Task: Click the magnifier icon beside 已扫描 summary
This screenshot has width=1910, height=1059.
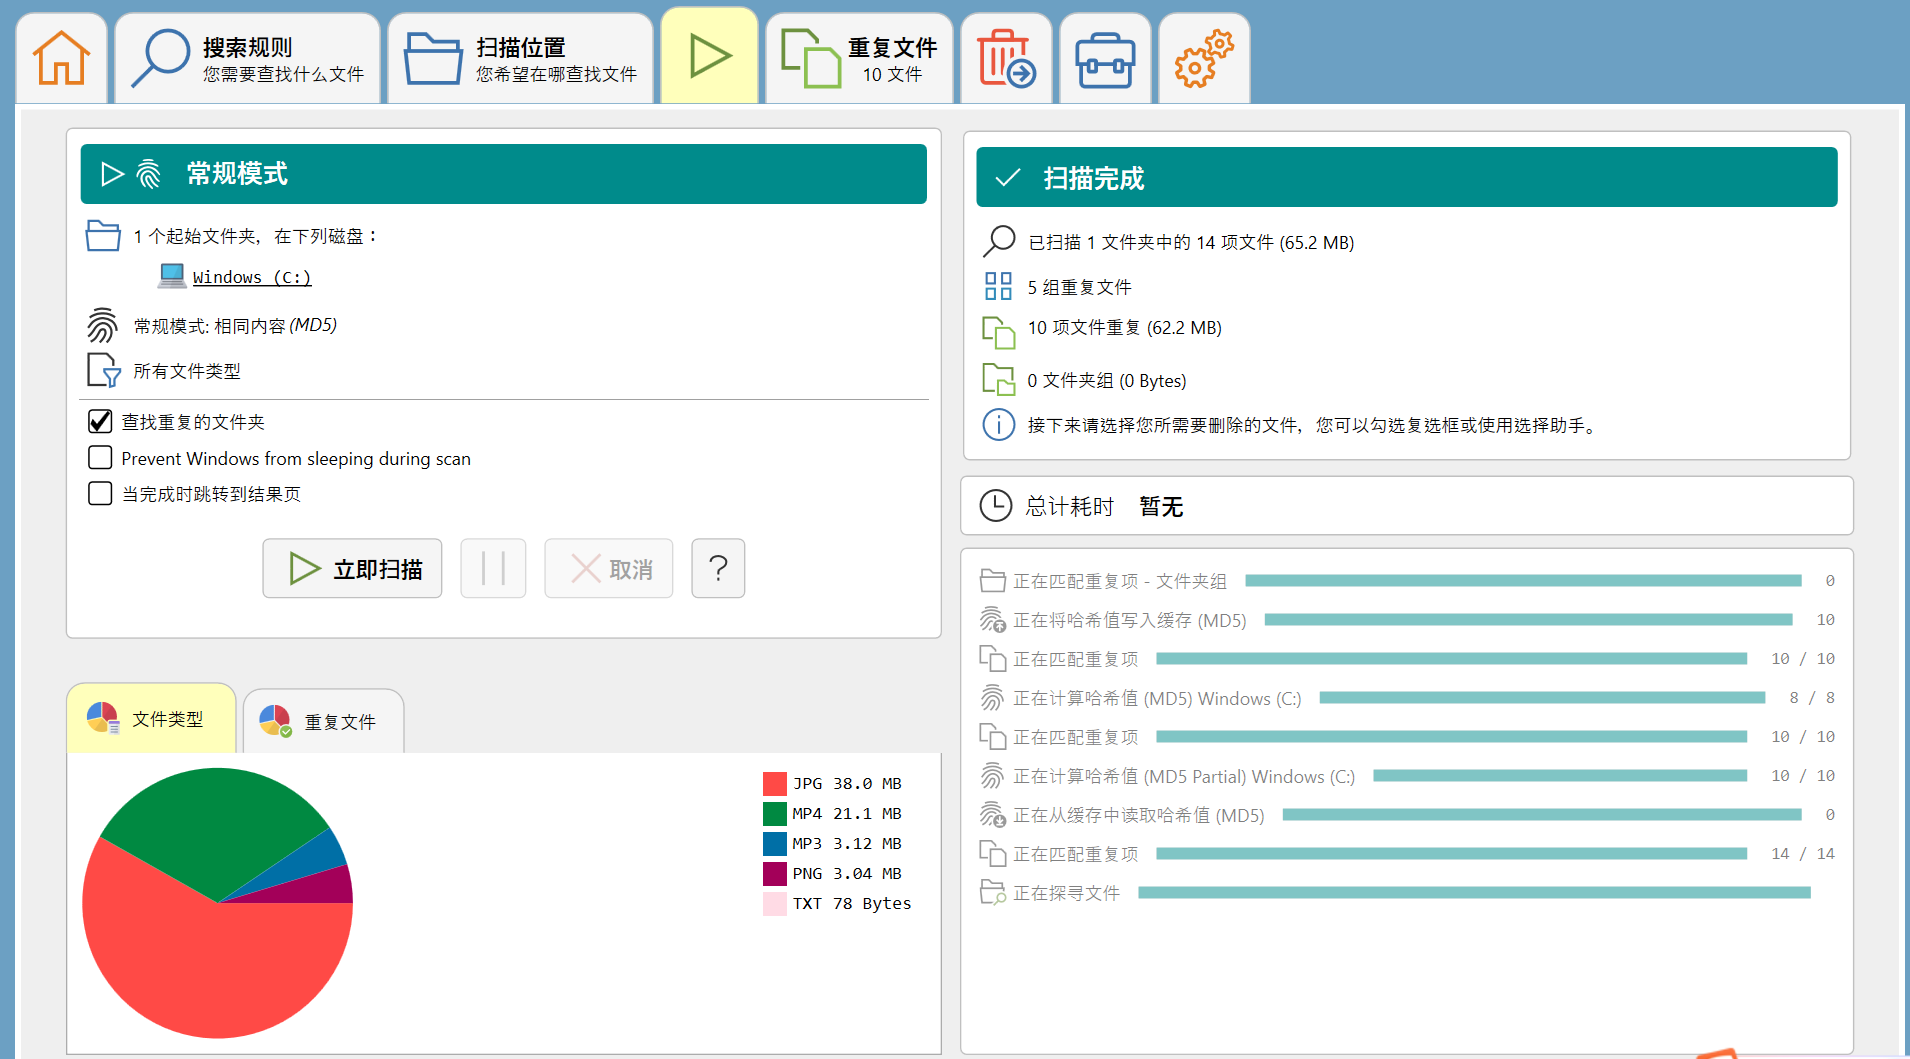Action: click(x=999, y=241)
